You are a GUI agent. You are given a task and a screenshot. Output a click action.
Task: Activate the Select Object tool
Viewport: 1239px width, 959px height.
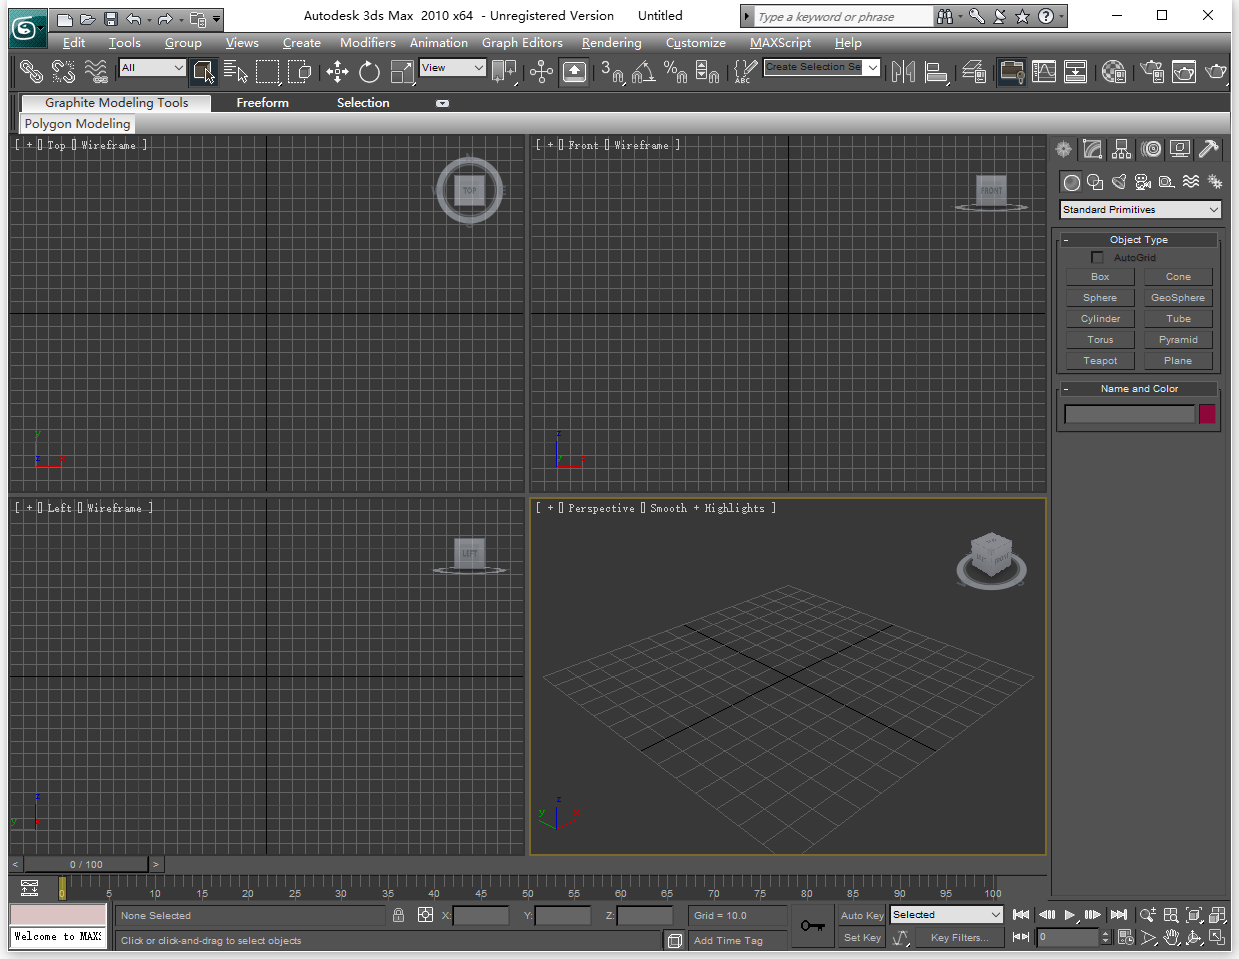click(x=203, y=71)
